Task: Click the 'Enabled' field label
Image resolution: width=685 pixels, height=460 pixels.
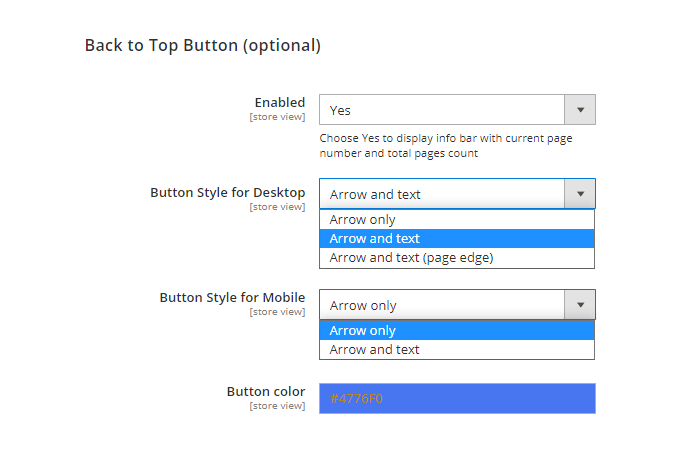Action: click(x=279, y=103)
